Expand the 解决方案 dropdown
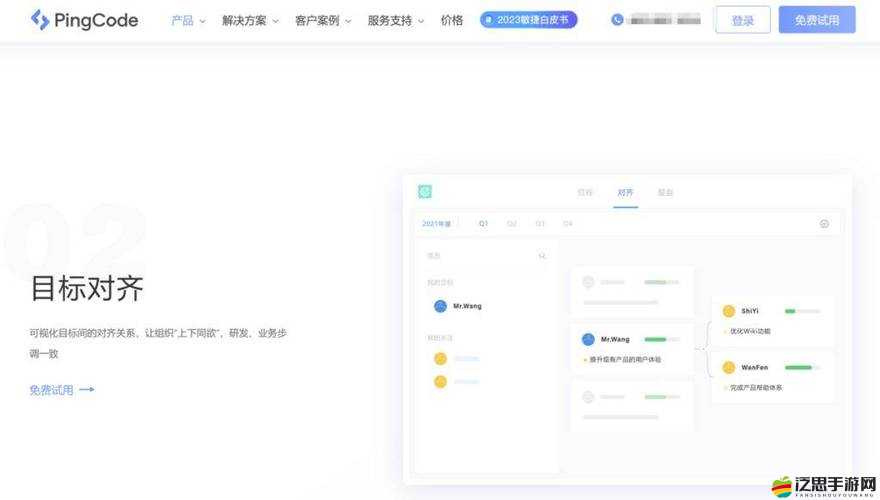 [250, 20]
